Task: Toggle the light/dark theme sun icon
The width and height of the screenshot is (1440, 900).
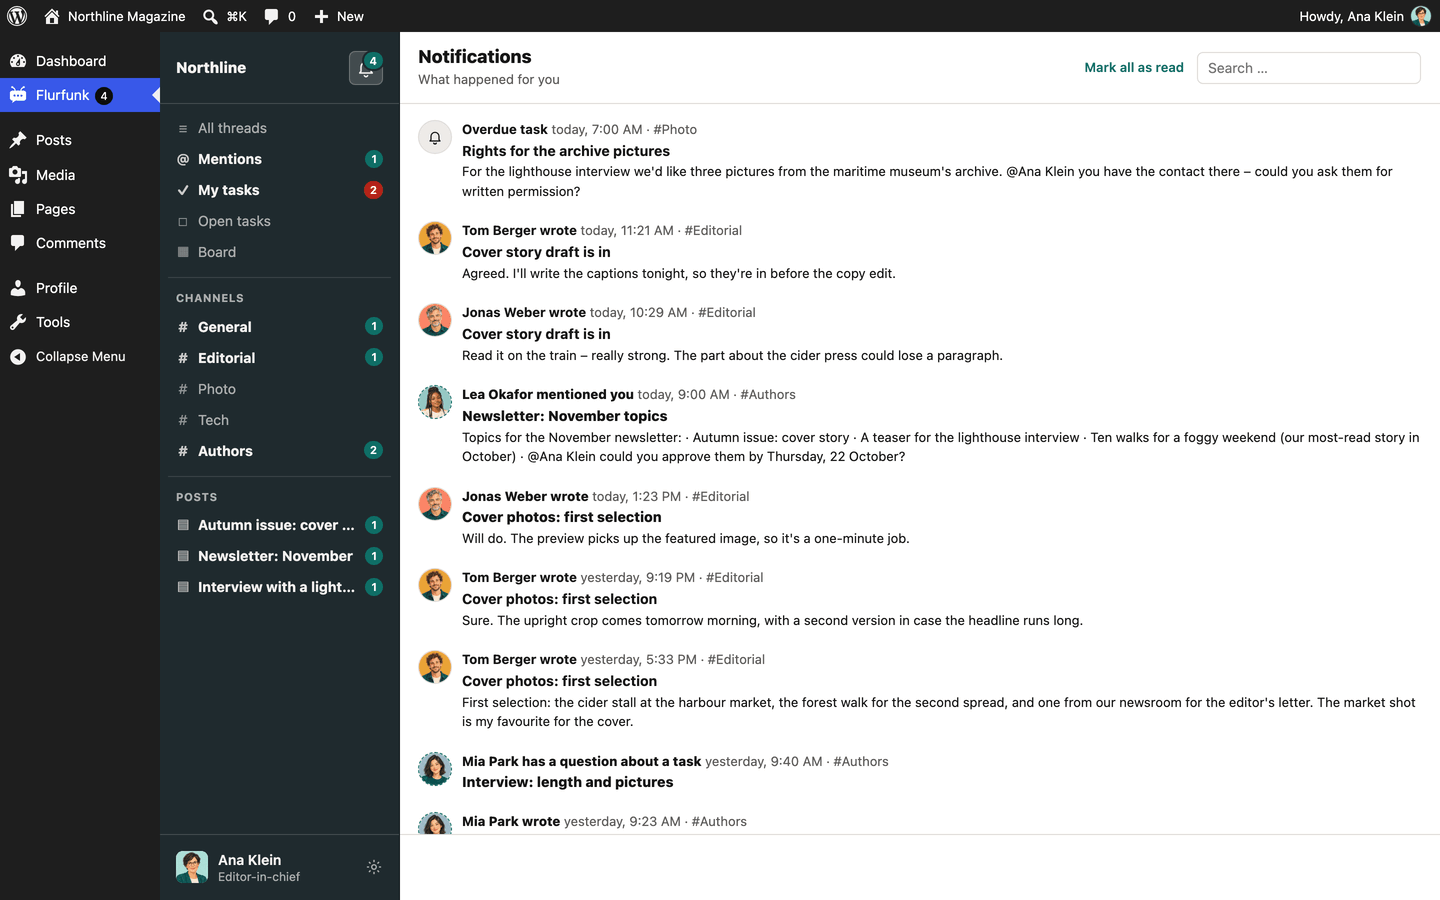Action: 374,868
